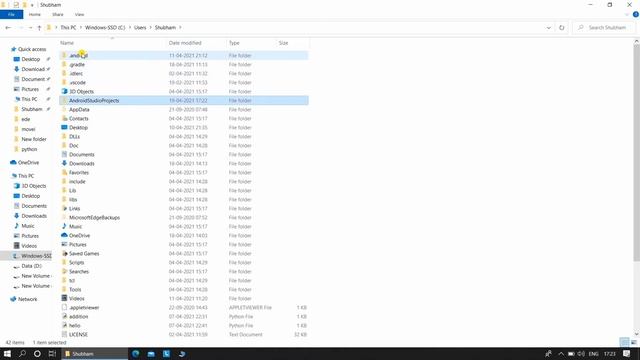Select the Searches folder icon
640x360 pixels.
point(64,271)
